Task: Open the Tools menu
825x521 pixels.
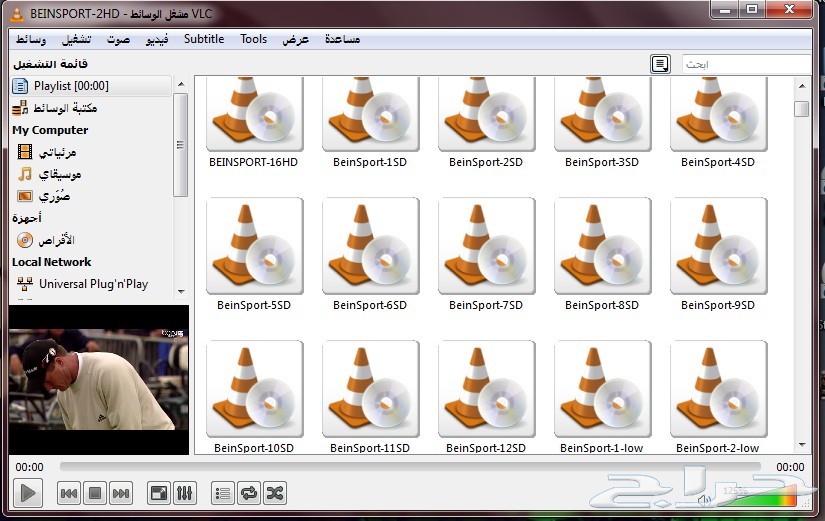Action: pos(254,39)
